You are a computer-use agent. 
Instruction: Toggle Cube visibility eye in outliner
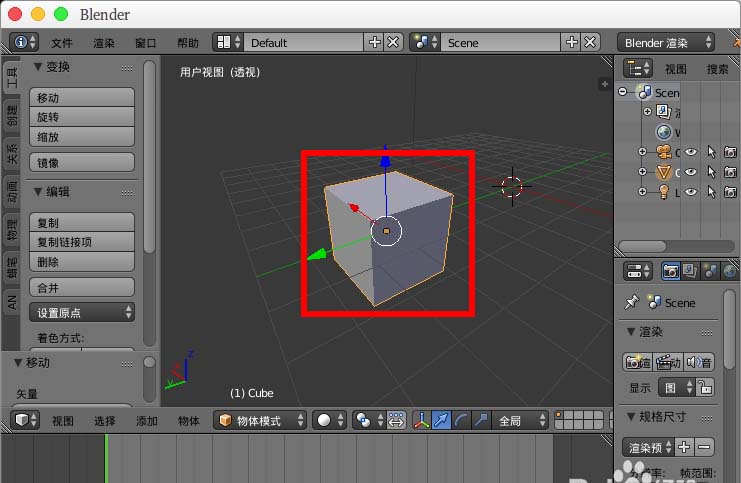(691, 172)
